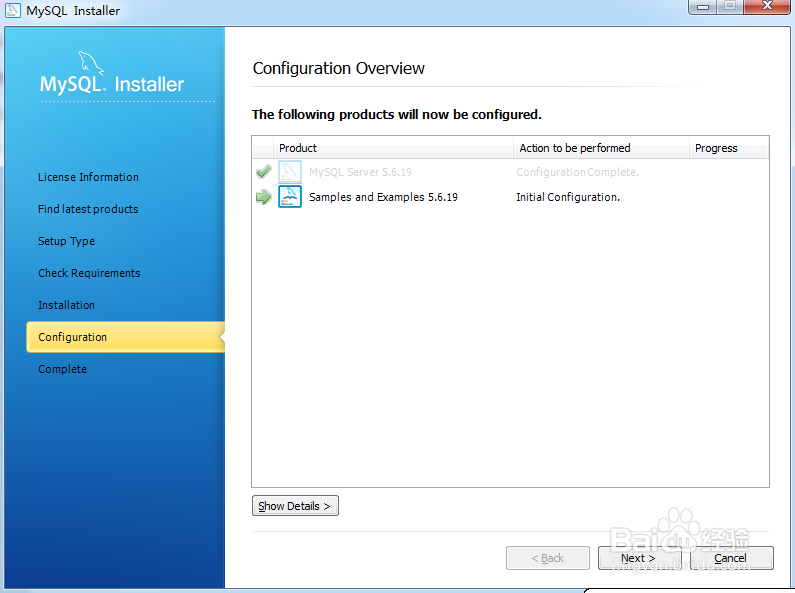This screenshot has height=593, width=795.
Task: Click the green checkmark beside MySQL Server 5.6.19
Action: tap(264, 172)
